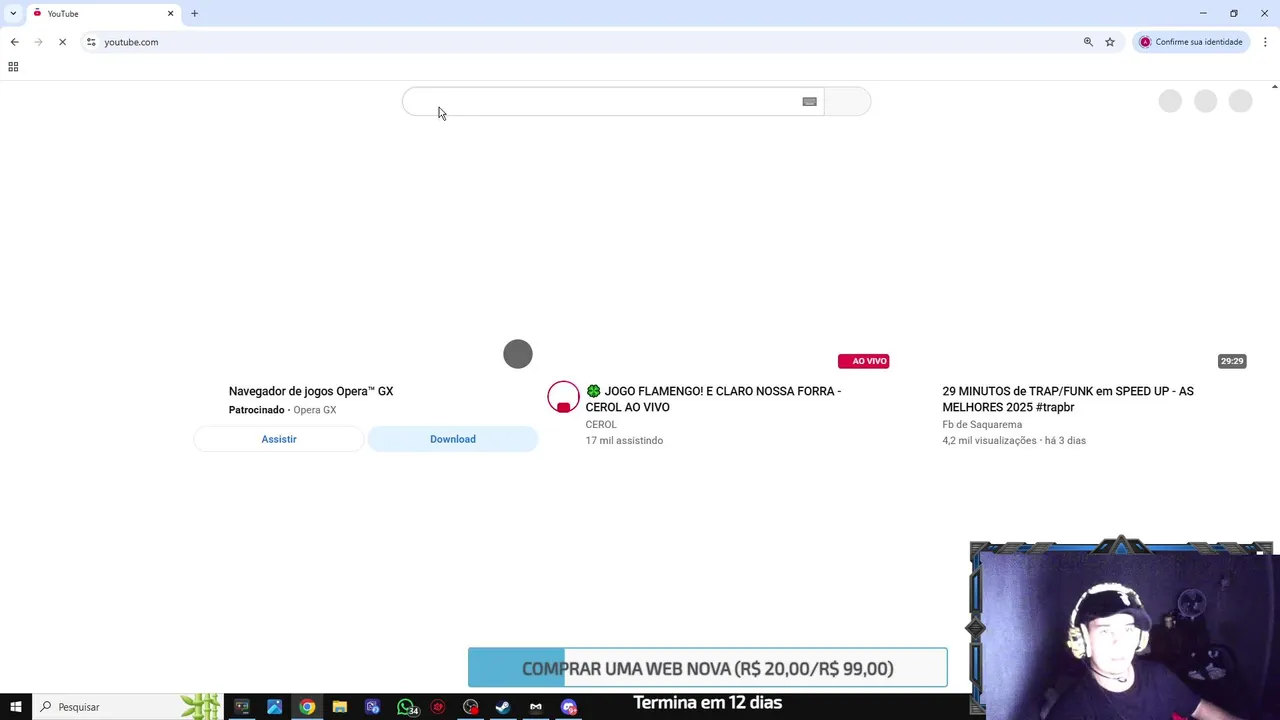Open JOGO FLAMENGO live video title
This screenshot has width=1280, height=720.
pyautogui.click(x=713, y=399)
